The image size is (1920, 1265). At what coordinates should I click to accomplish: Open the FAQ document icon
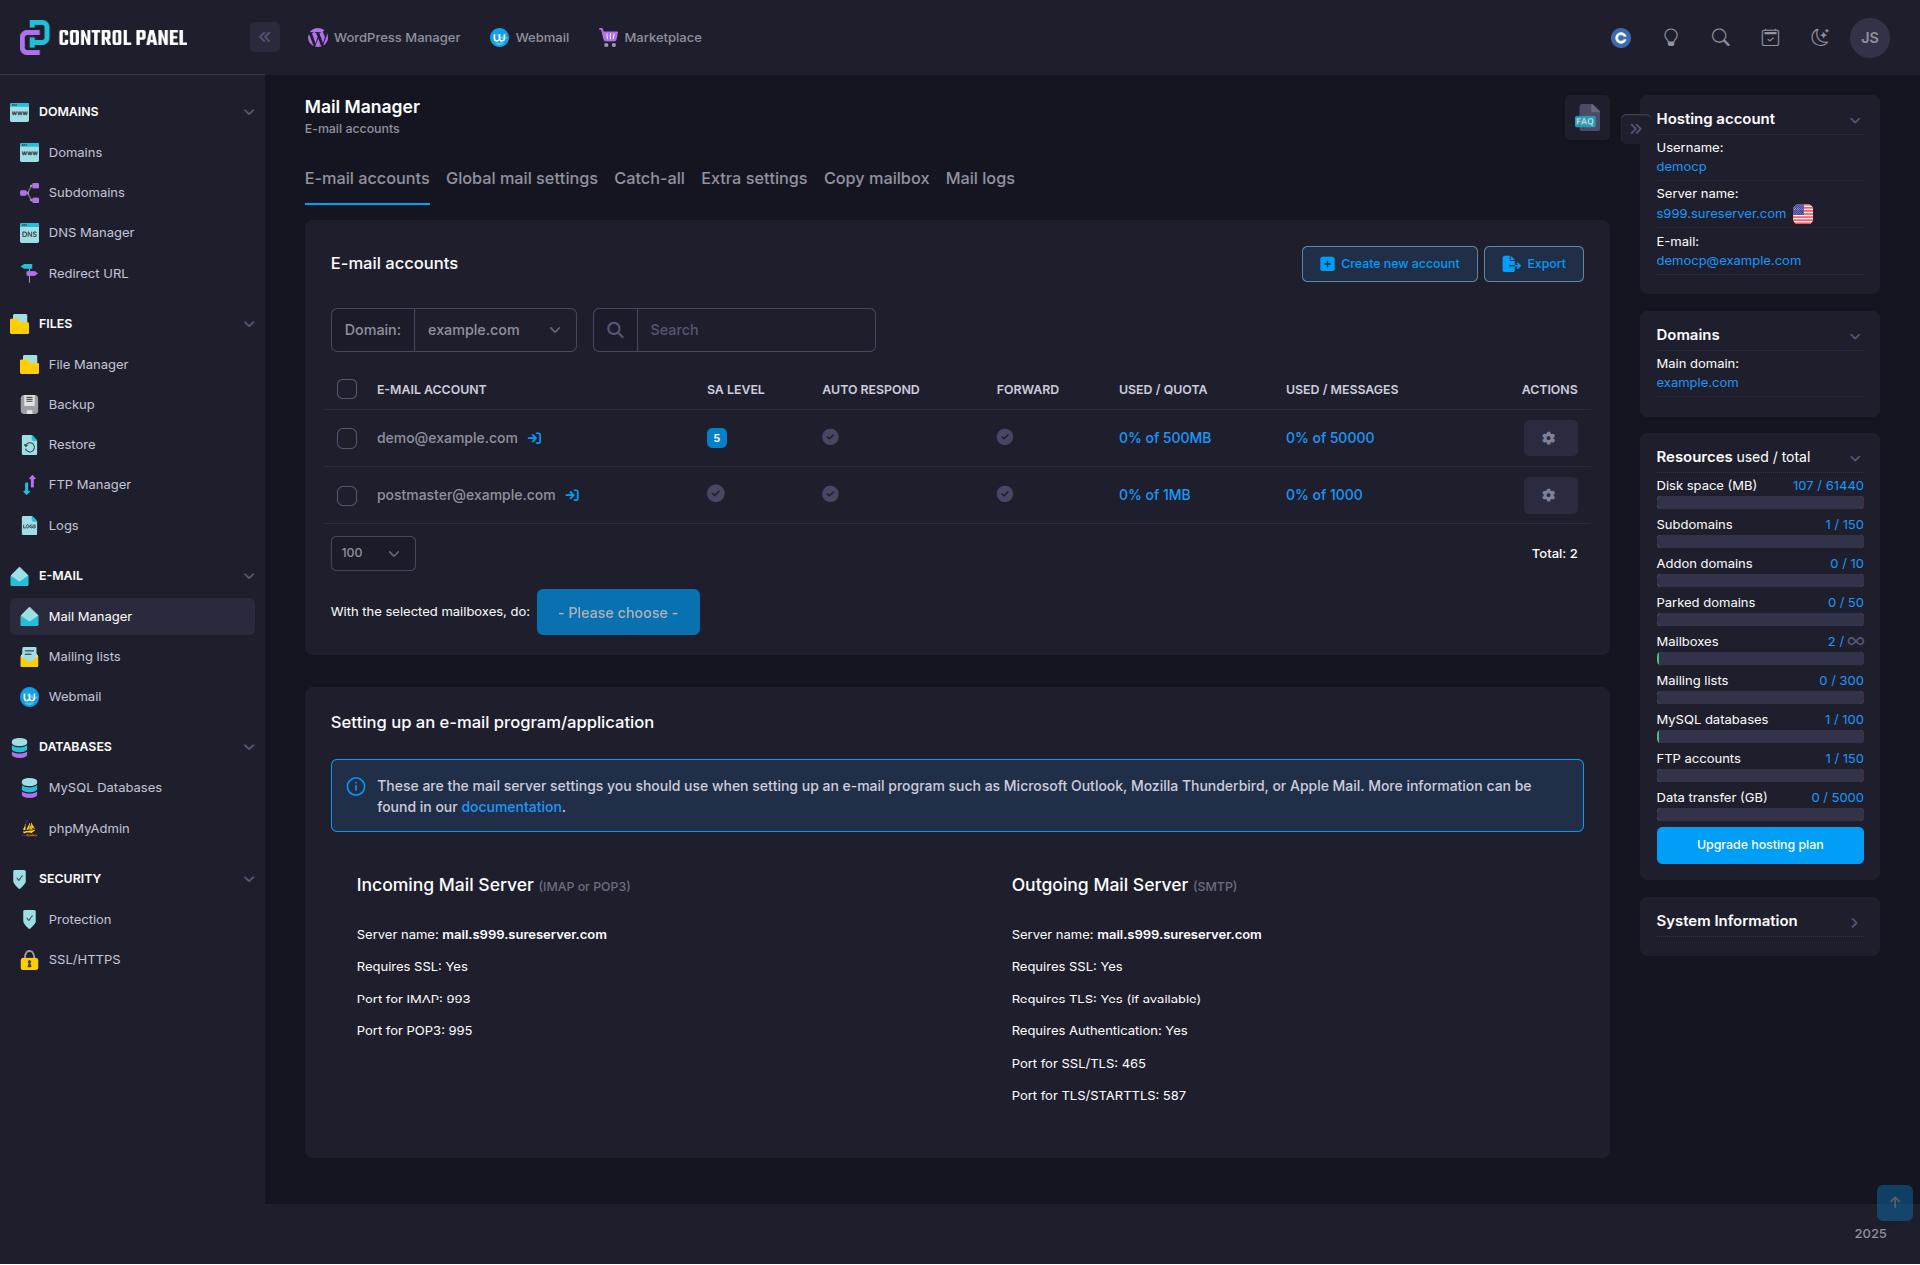(1587, 118)
